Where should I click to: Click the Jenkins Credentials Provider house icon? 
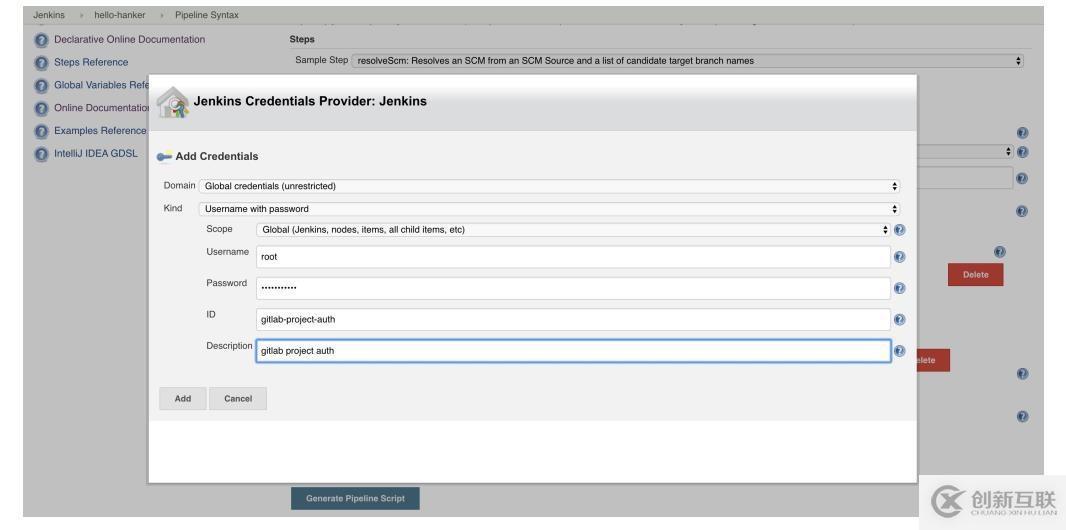173,103
